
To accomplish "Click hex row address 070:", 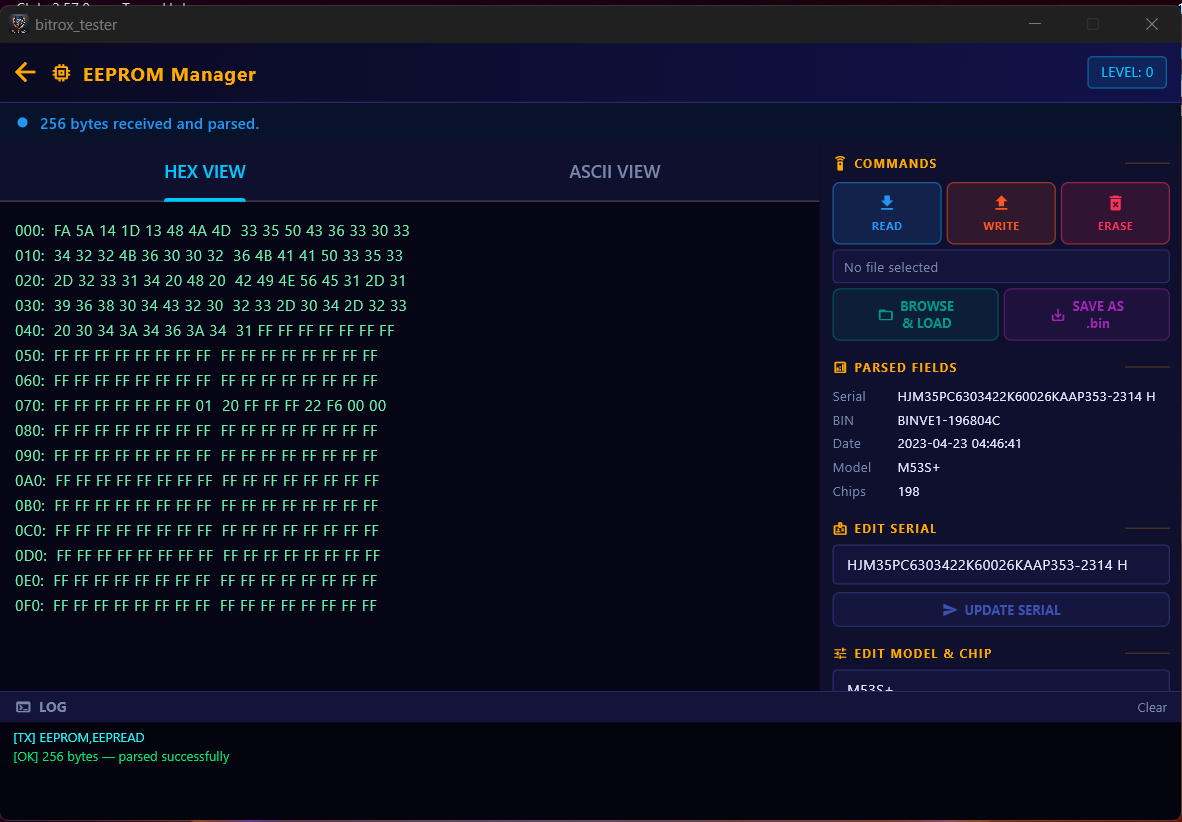I will (29, 406).
